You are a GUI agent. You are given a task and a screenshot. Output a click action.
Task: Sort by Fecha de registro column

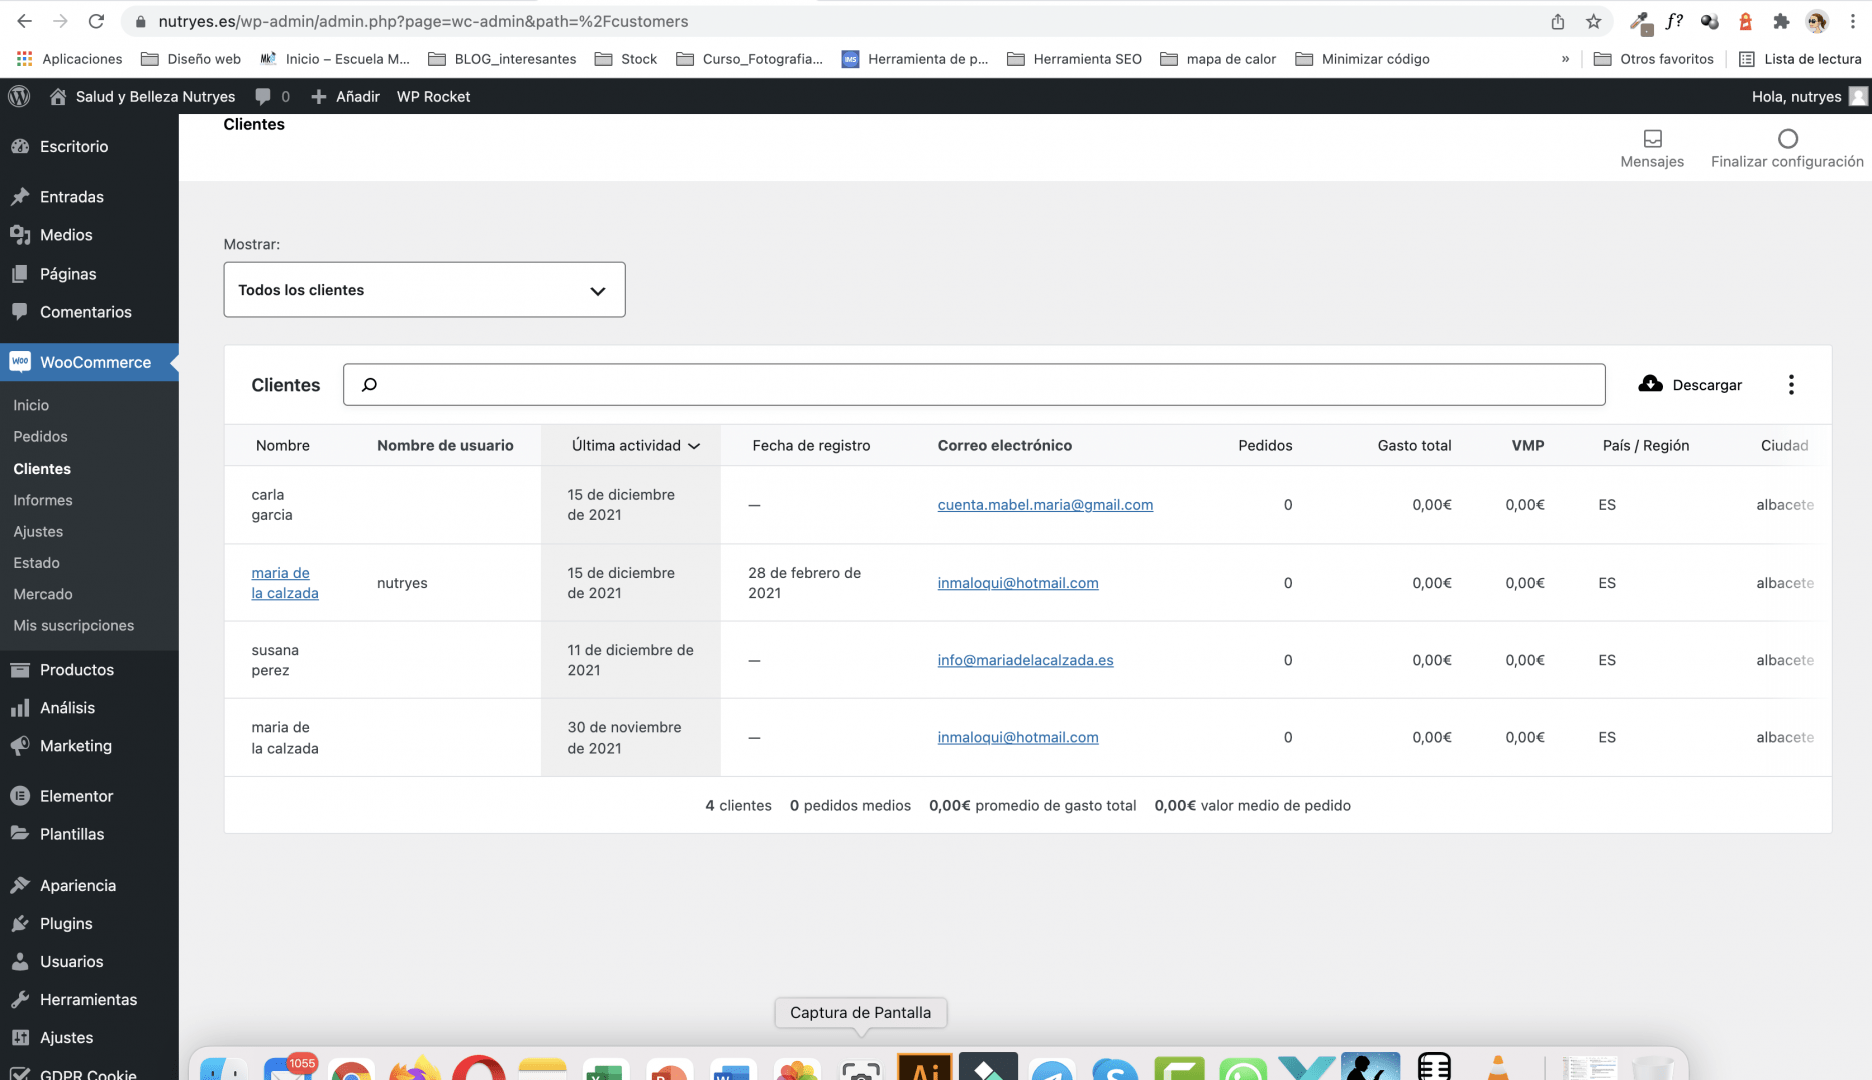tap(811, 445)
